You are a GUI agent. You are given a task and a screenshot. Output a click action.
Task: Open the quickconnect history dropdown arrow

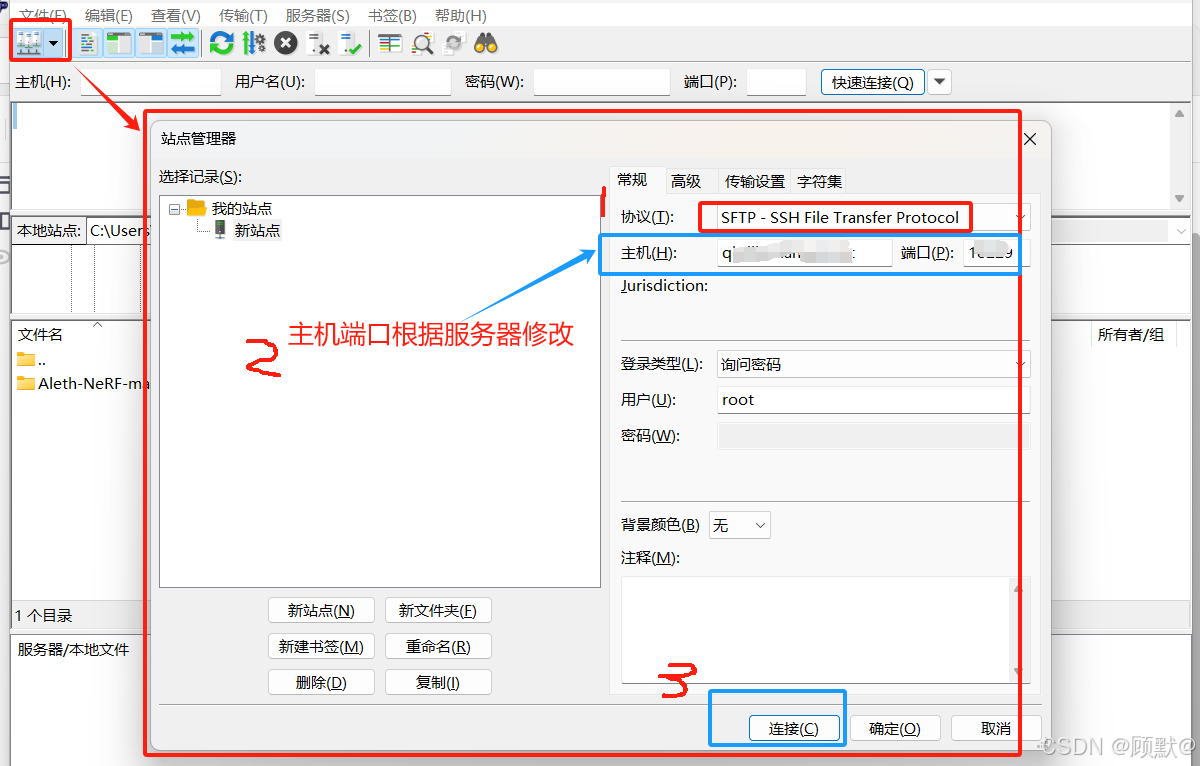coord(939,82)
